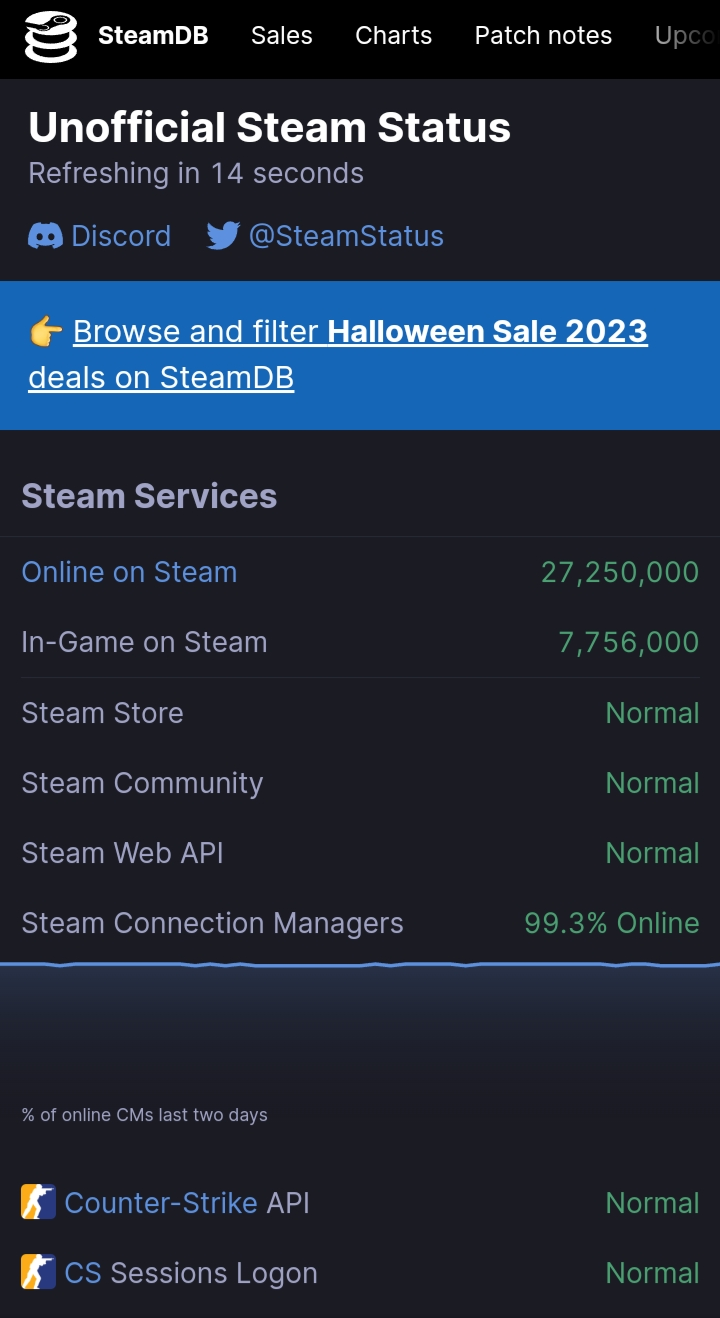Click the pointing hand emoji

pos(46,332)
